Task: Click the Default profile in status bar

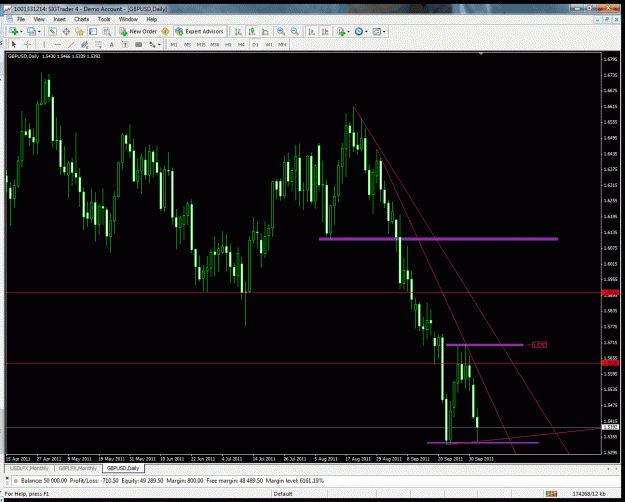Action: pyautogui.click(x=283, y=494)
